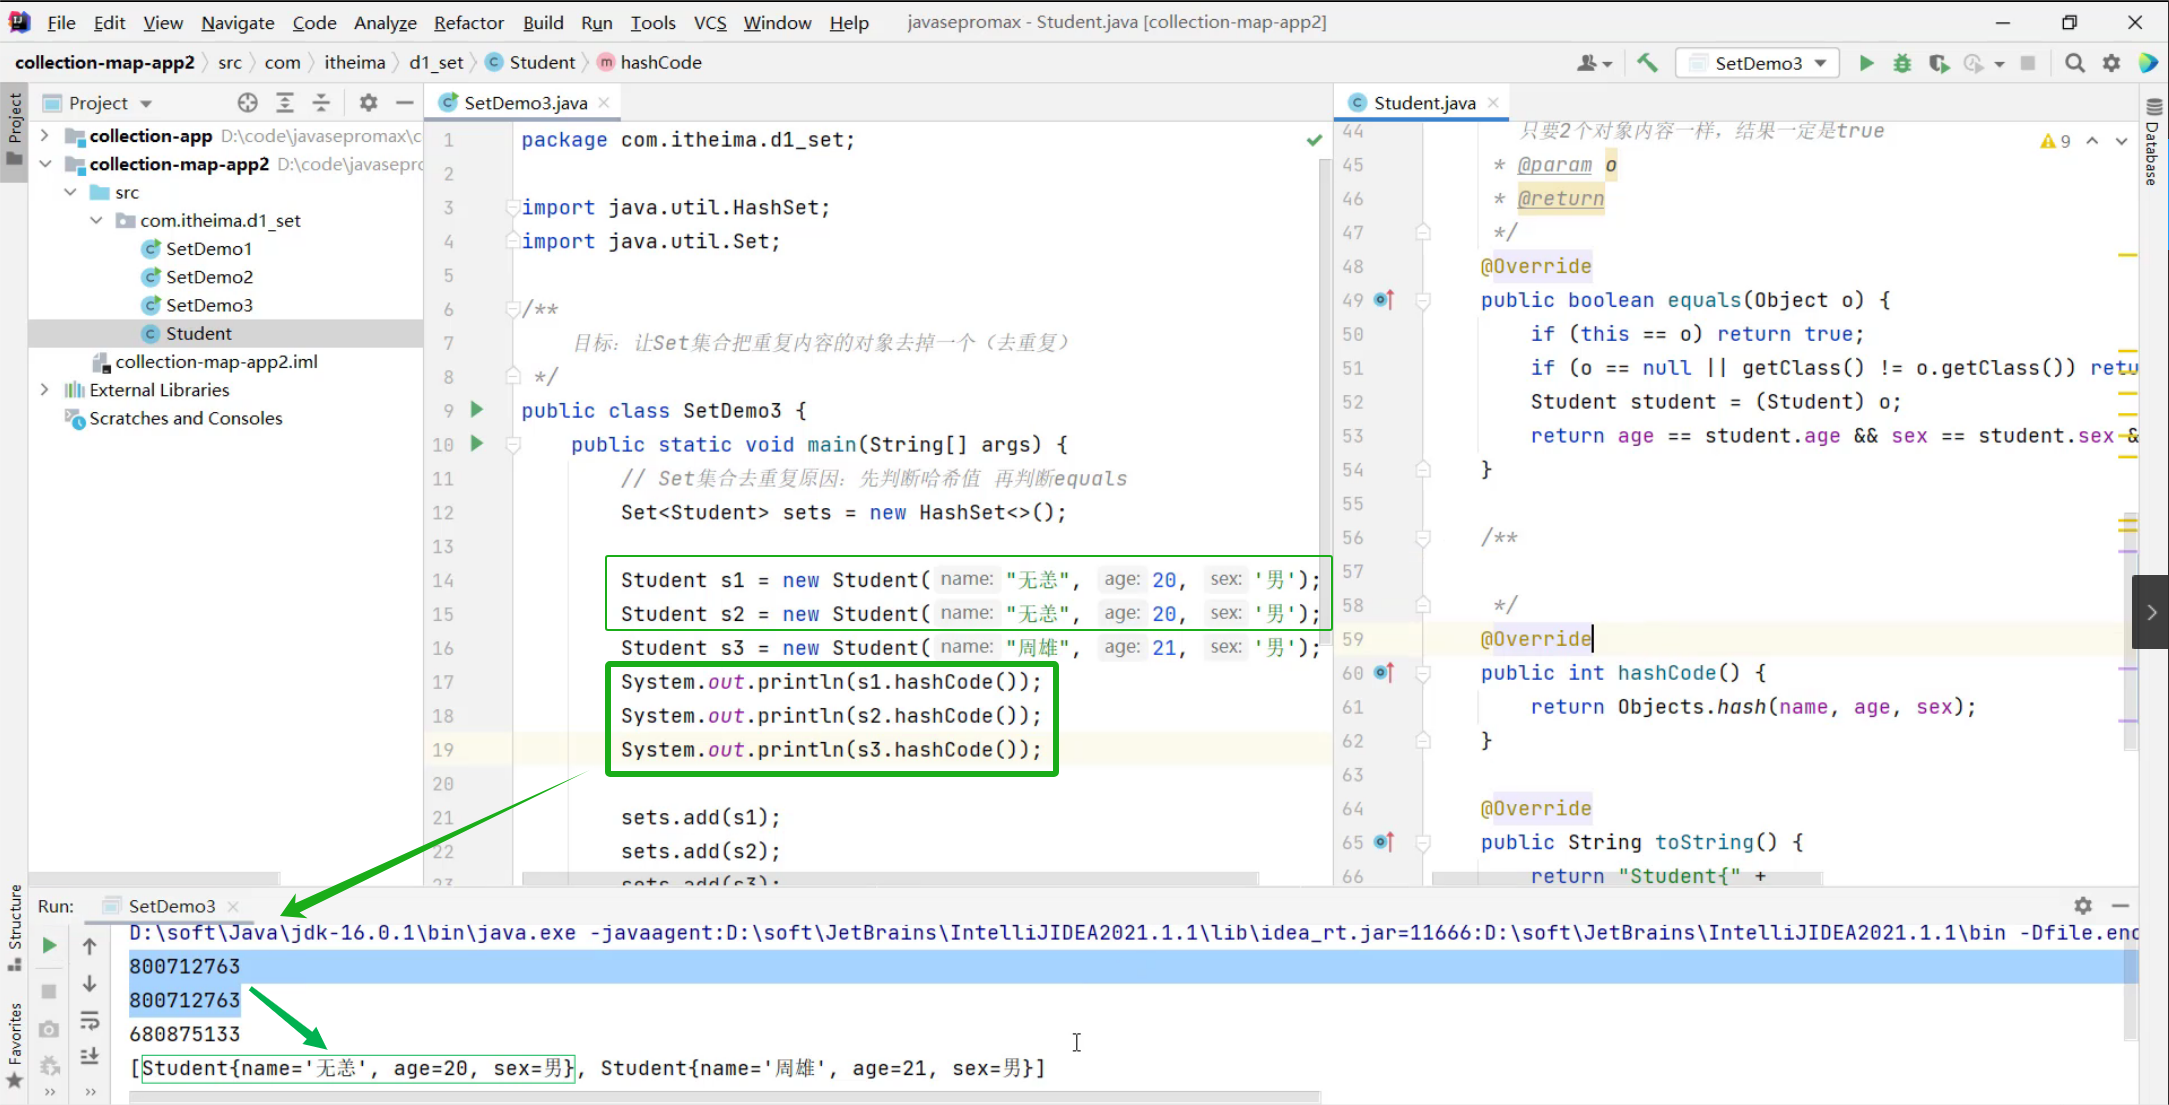
Task: Toggle scroll to end in Run console
Action: point(89,1055)
